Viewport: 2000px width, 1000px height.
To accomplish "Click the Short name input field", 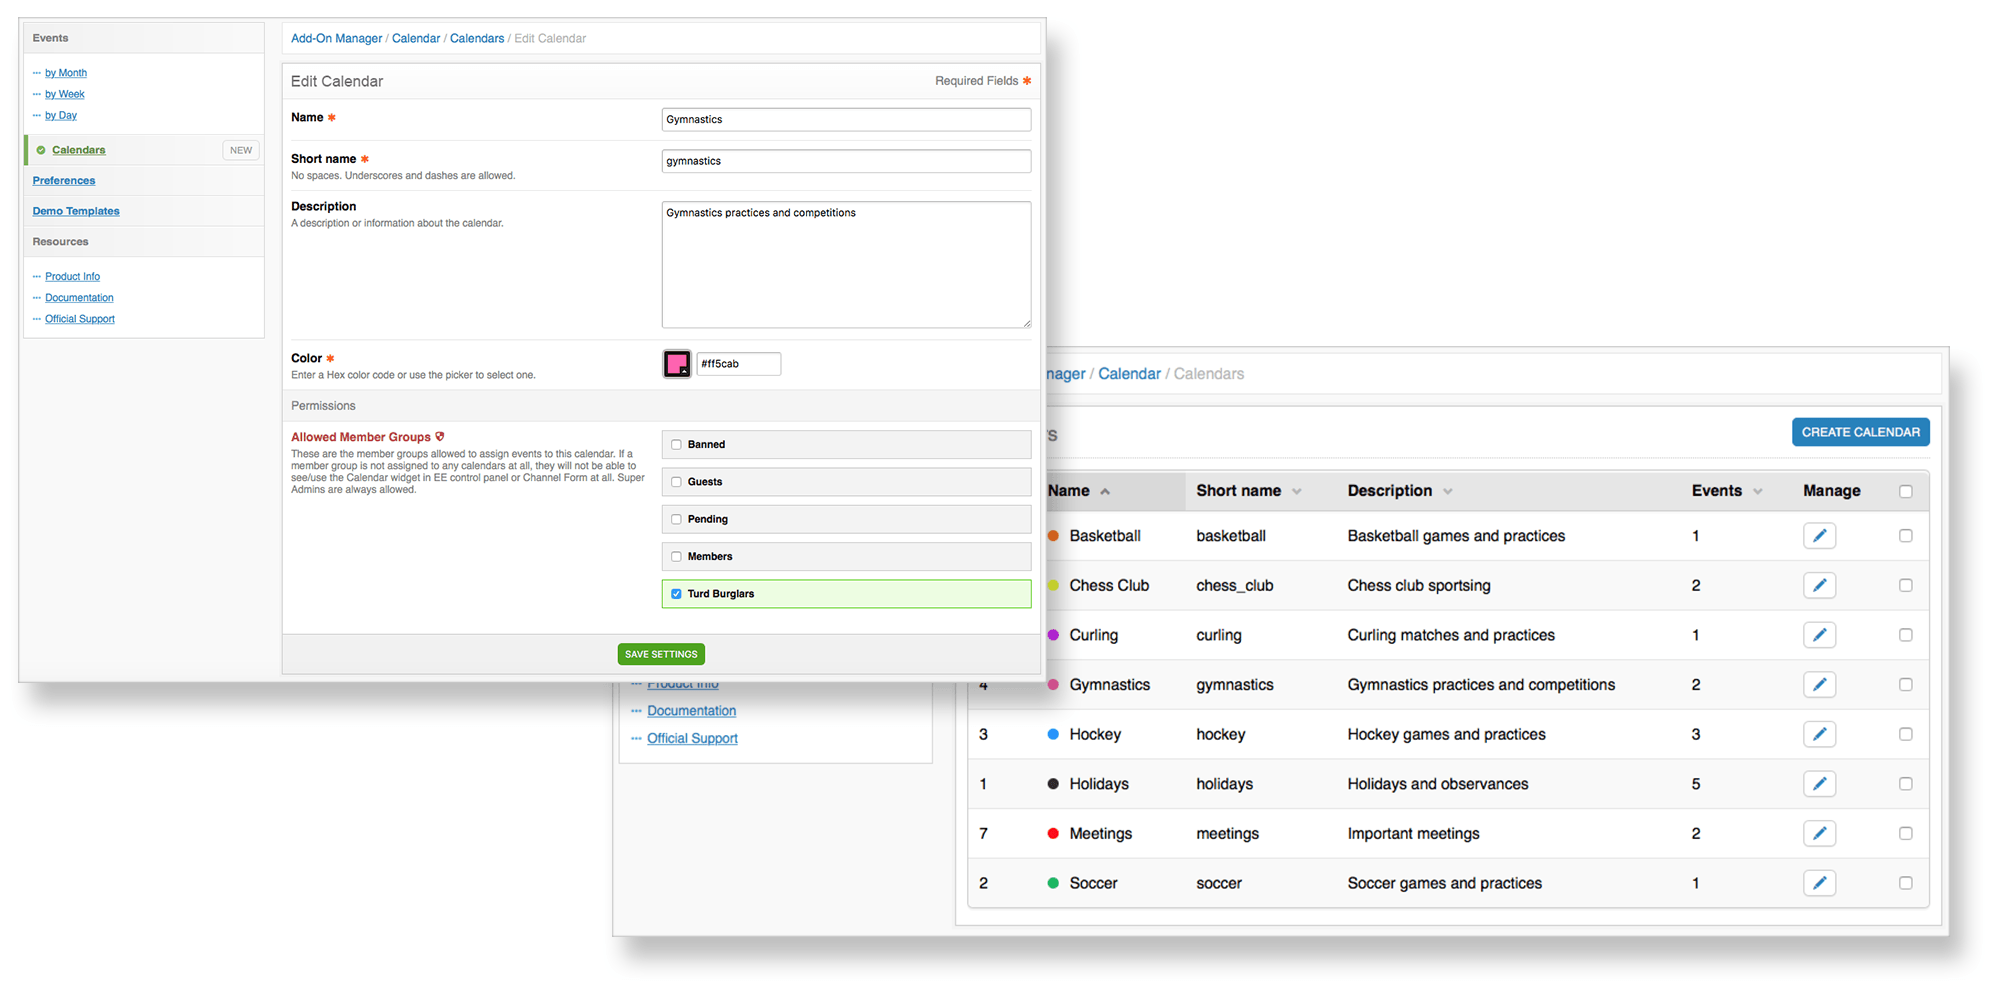I will [x=846, y=161].
